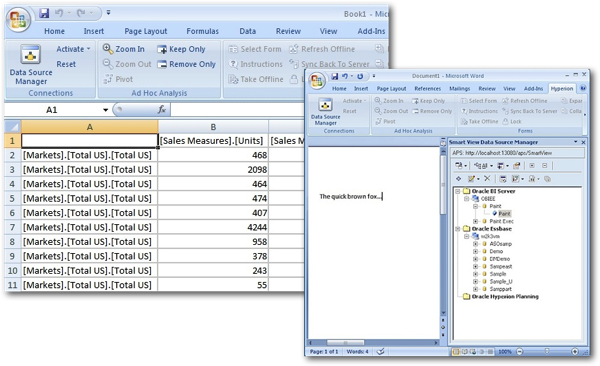
Task: Open Word References tab
Action: pos(427,88)
